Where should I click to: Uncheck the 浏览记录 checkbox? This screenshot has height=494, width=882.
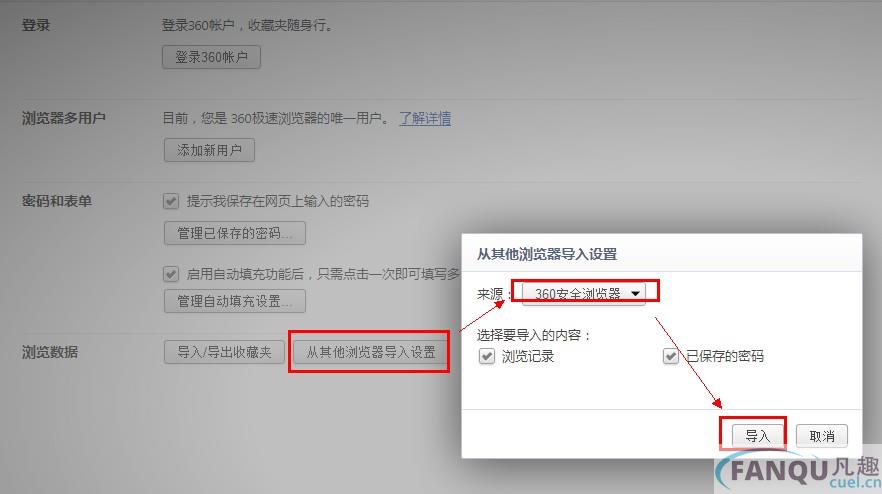[487, 356]
